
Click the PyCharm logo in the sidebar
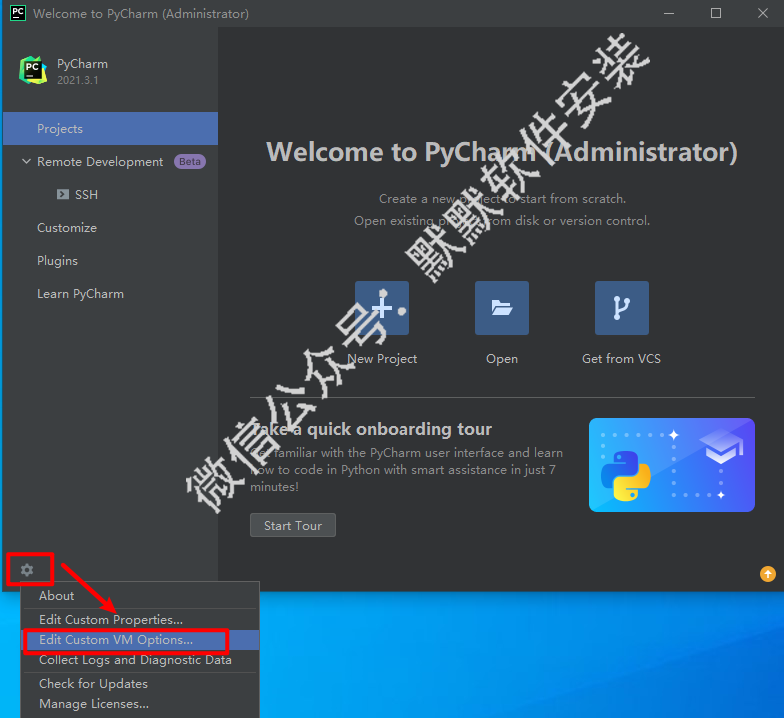click(33, 70)
